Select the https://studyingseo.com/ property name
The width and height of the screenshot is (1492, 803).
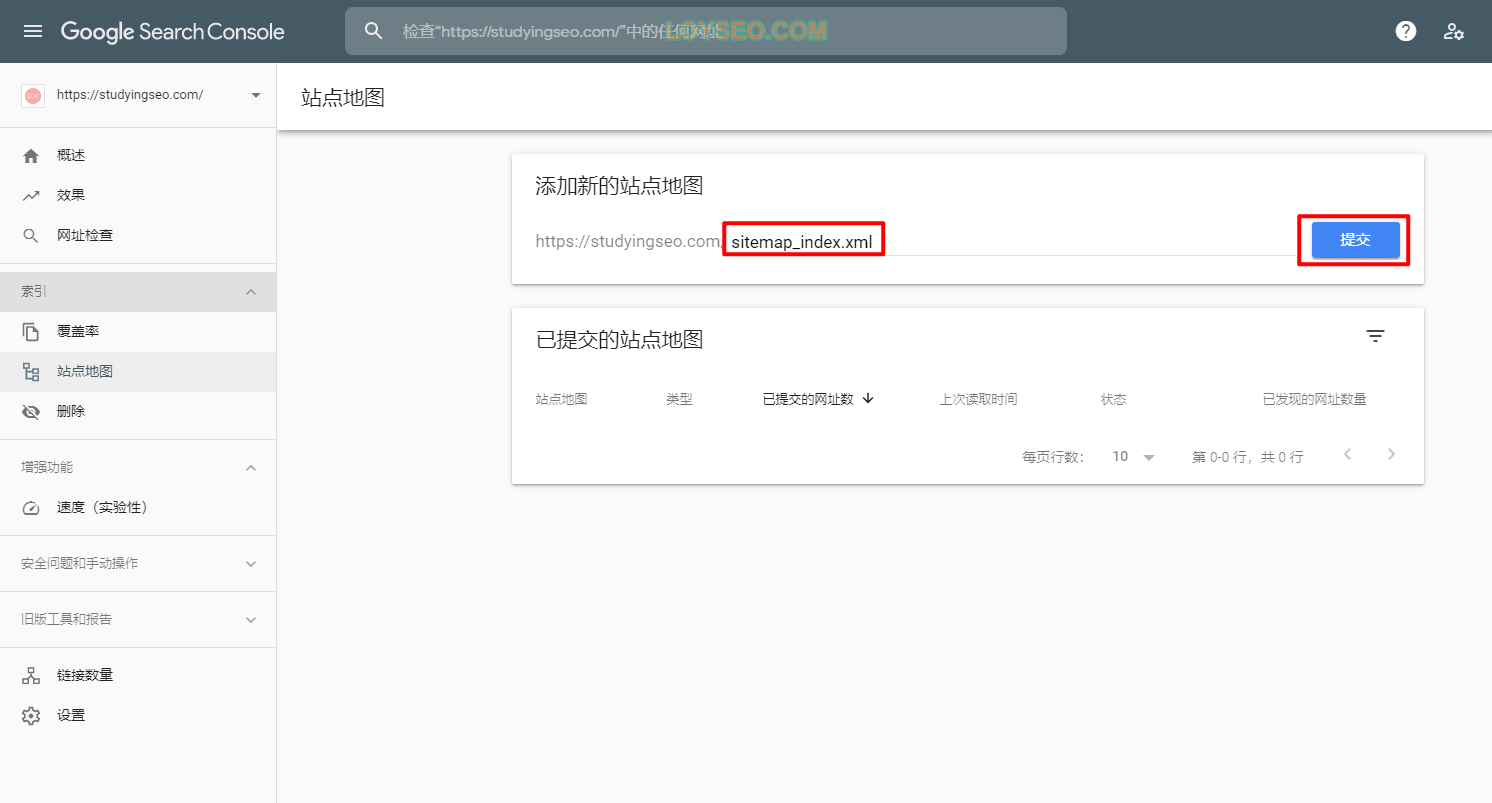pyautogui.click(x=130, y=95)
